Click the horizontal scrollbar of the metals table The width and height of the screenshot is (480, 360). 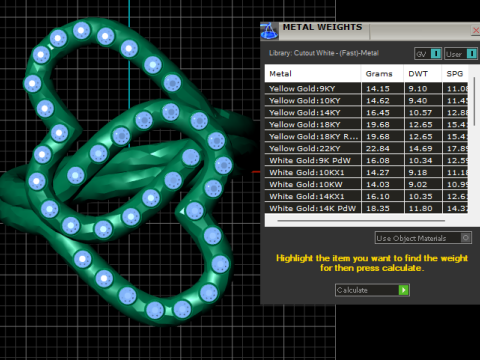pyautogui.click(x=361, y=221)
